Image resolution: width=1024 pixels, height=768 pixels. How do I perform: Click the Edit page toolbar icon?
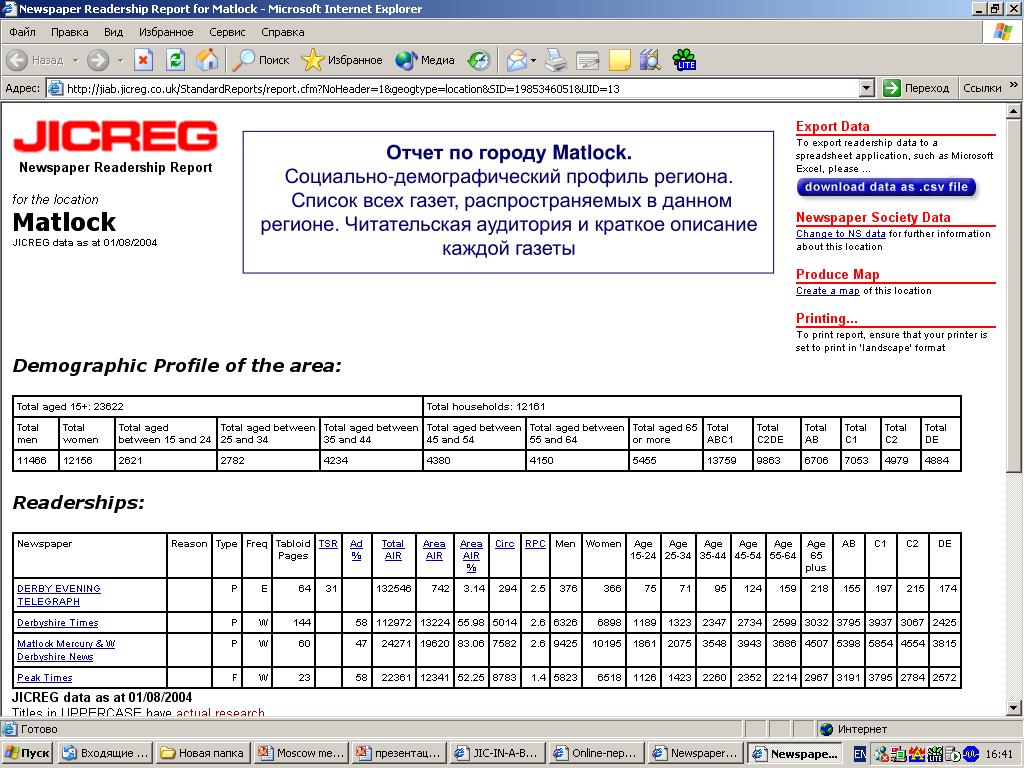[x=588, y=60]
